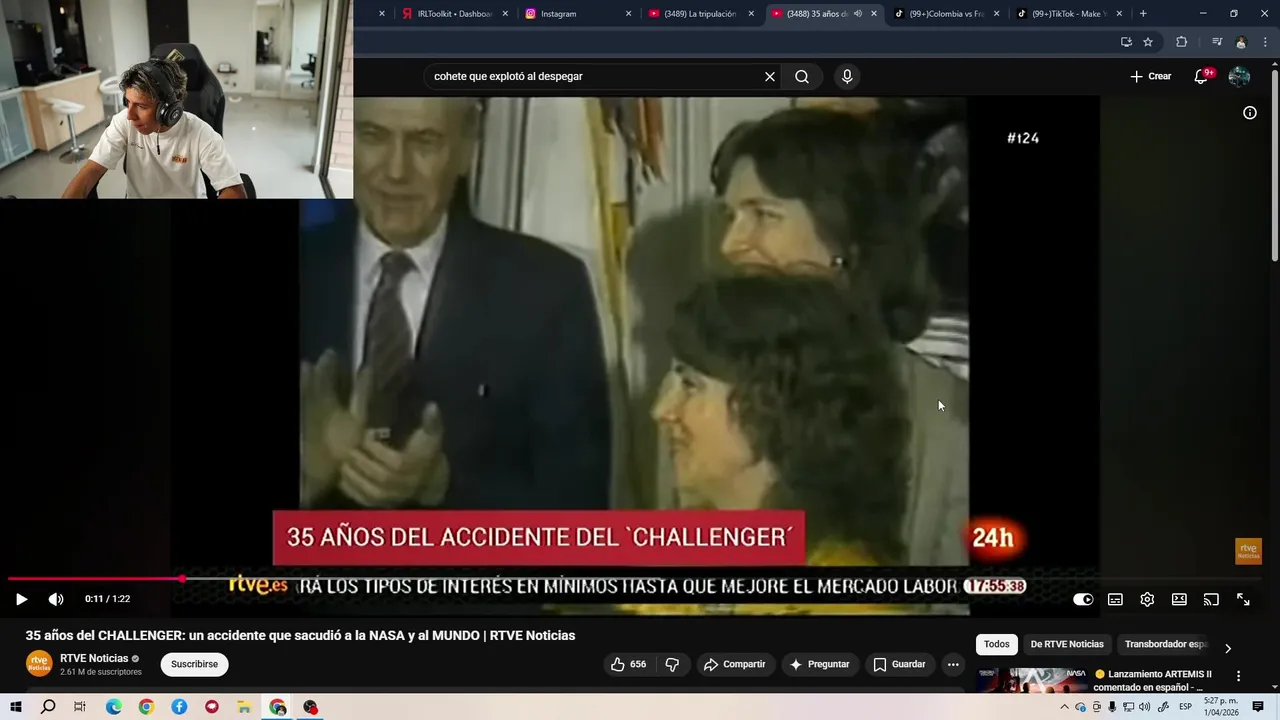Click the Preguntar button
The width and height of the screenshot is (1280, 720).
(820, 664)
